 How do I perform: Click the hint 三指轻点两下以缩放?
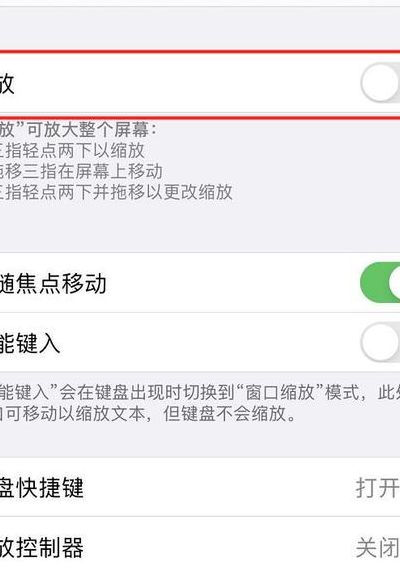(x=72, y=150)
